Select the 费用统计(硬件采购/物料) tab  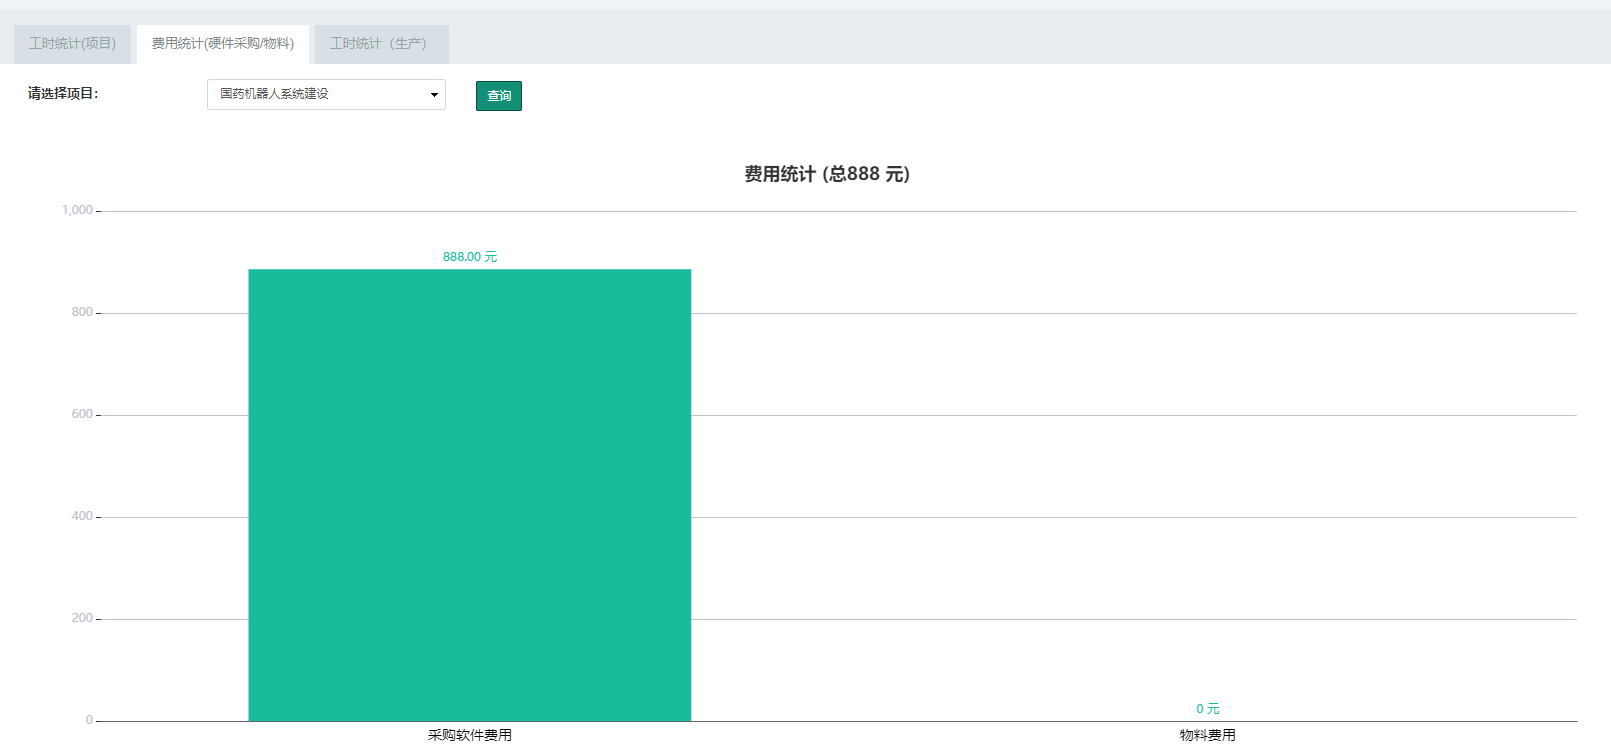(x=223, y=44)
